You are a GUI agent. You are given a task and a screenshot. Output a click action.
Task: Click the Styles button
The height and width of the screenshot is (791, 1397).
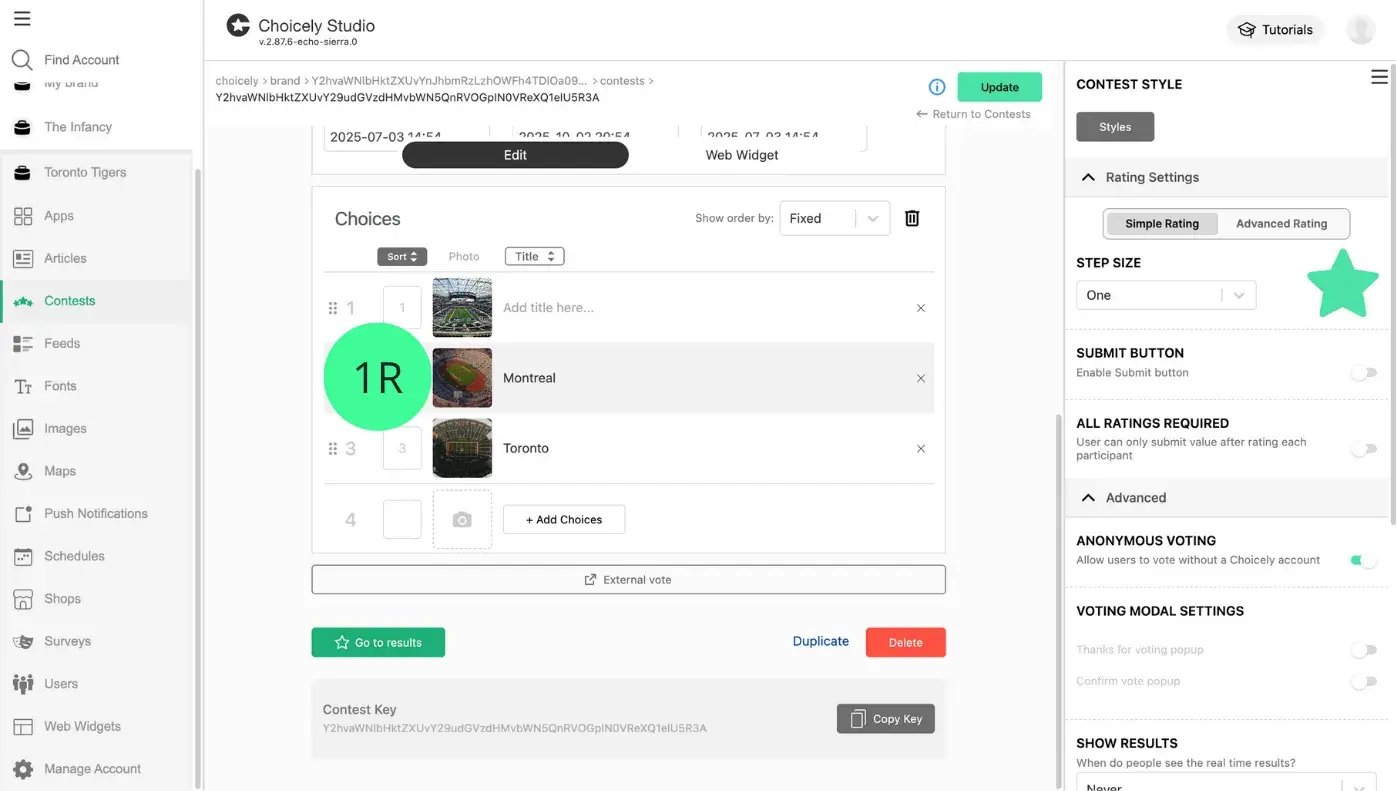click(1115, 127)
